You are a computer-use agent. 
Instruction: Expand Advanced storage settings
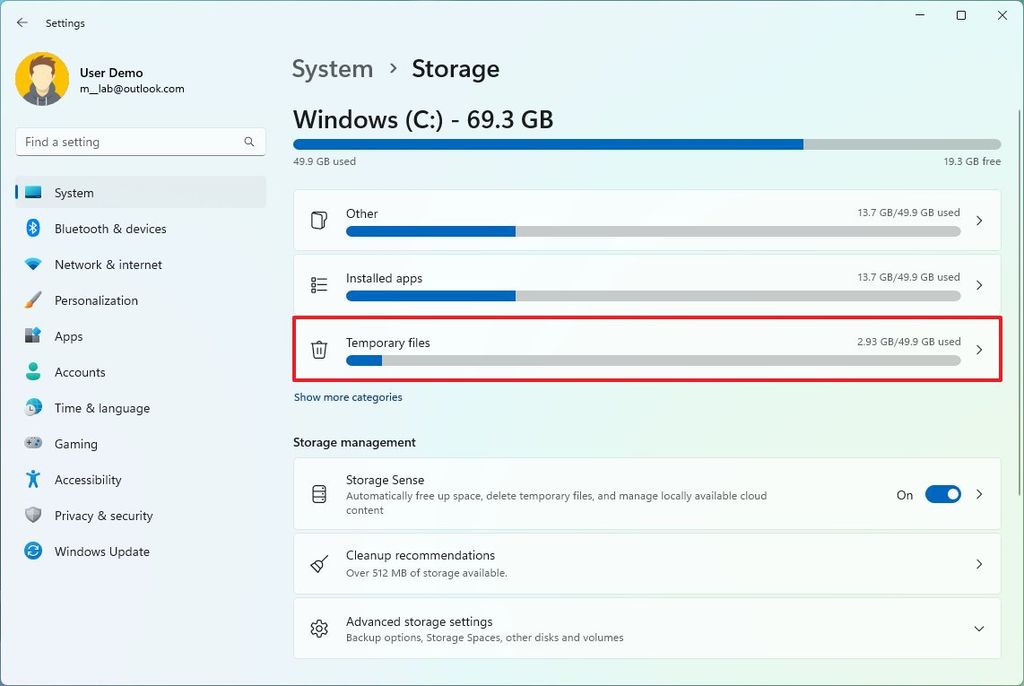coord(979,628)
